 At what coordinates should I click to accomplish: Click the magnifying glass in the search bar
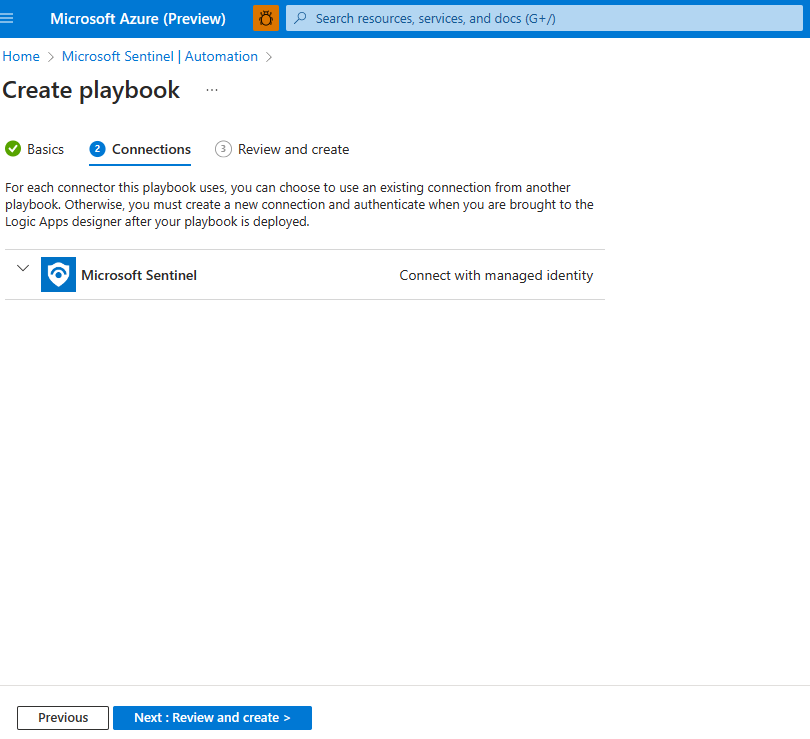point(299,18)
